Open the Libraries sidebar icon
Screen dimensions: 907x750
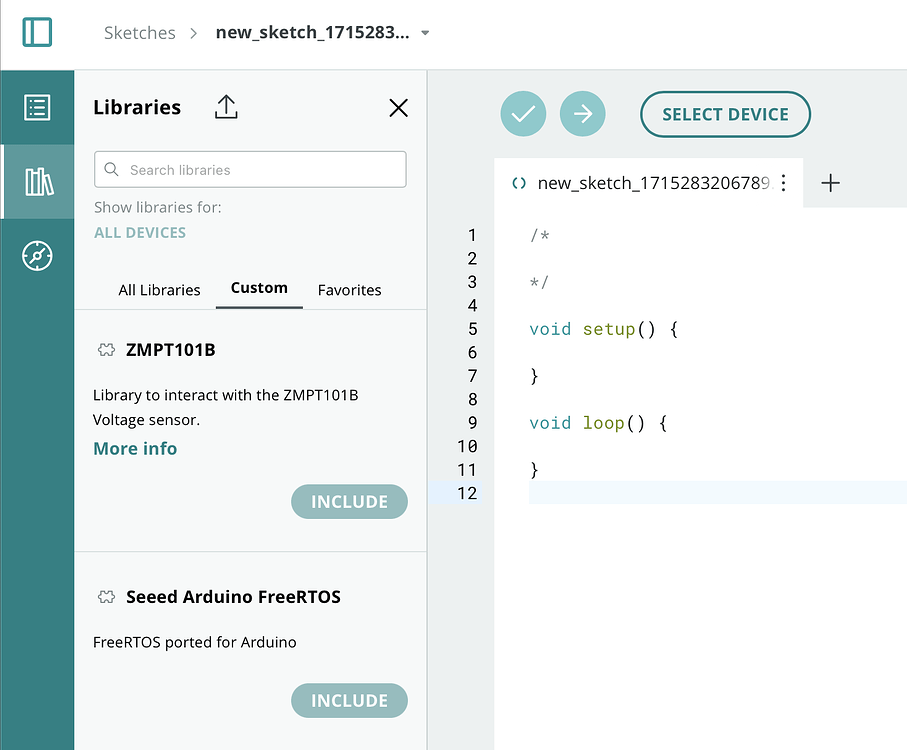(x=39, y=181)
